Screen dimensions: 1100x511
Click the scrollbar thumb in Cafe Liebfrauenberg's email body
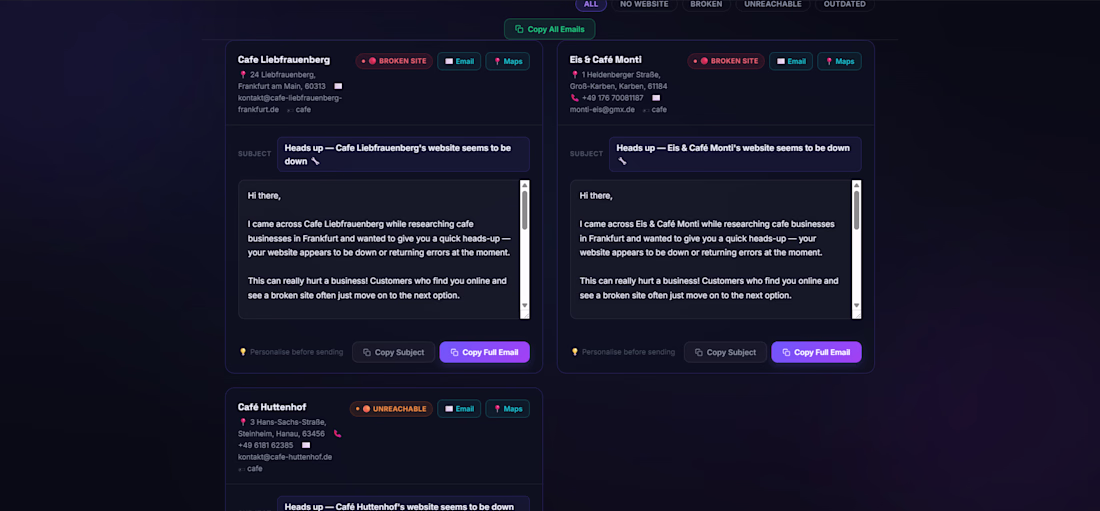pos(524,210)
